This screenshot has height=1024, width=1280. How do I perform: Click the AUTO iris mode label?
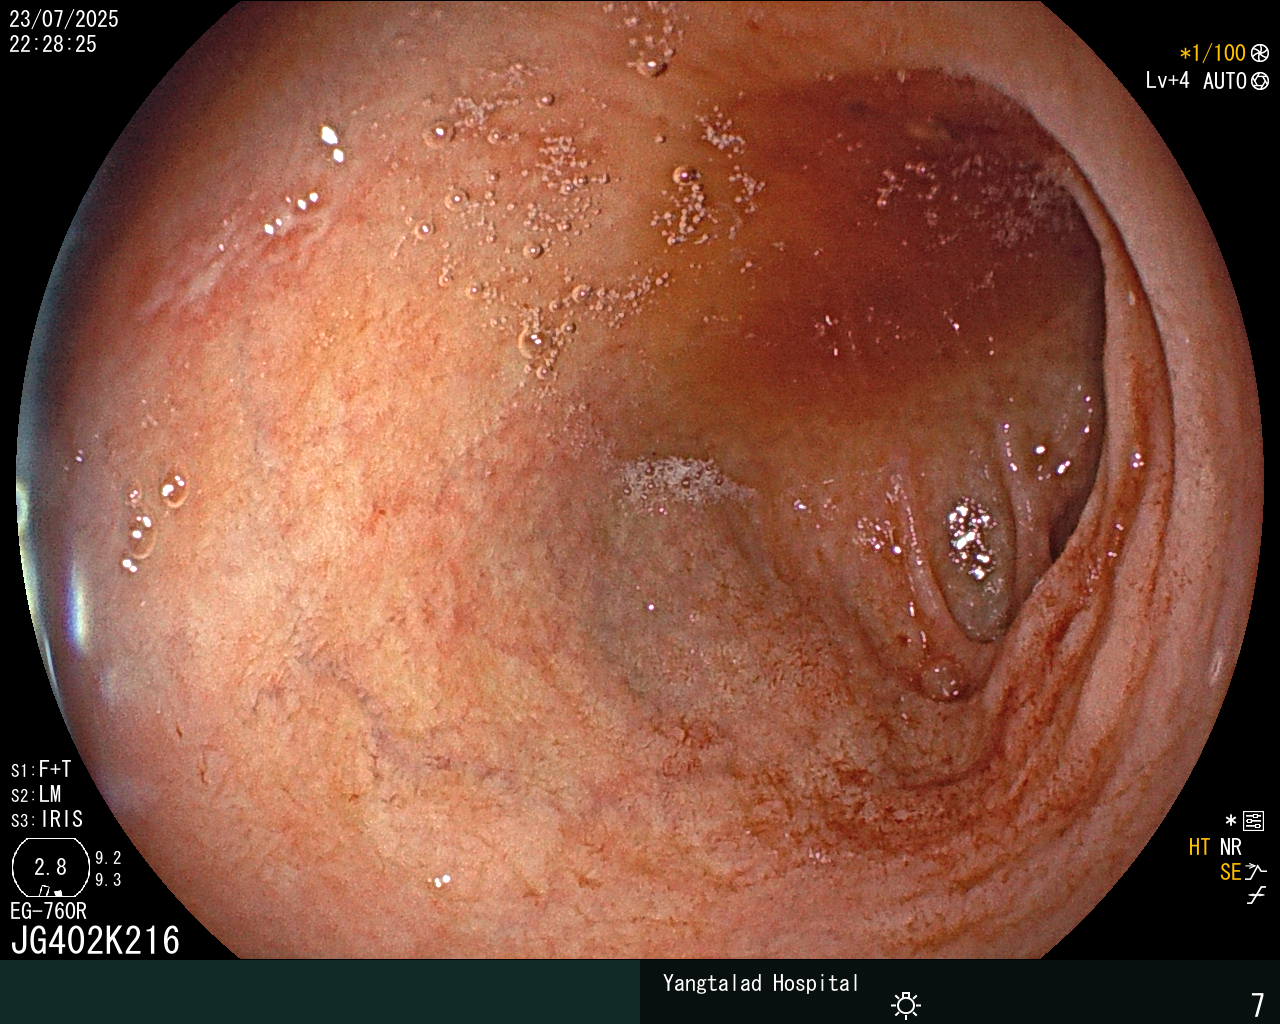click(1224, 81)
